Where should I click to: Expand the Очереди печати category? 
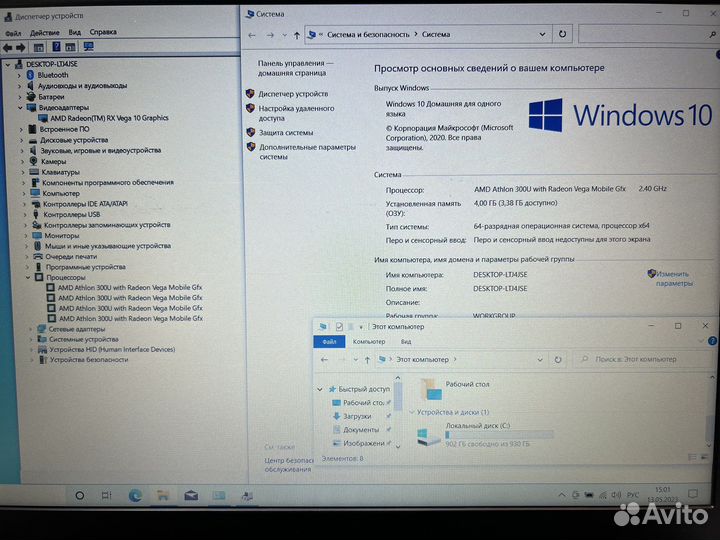click(27, 257)
